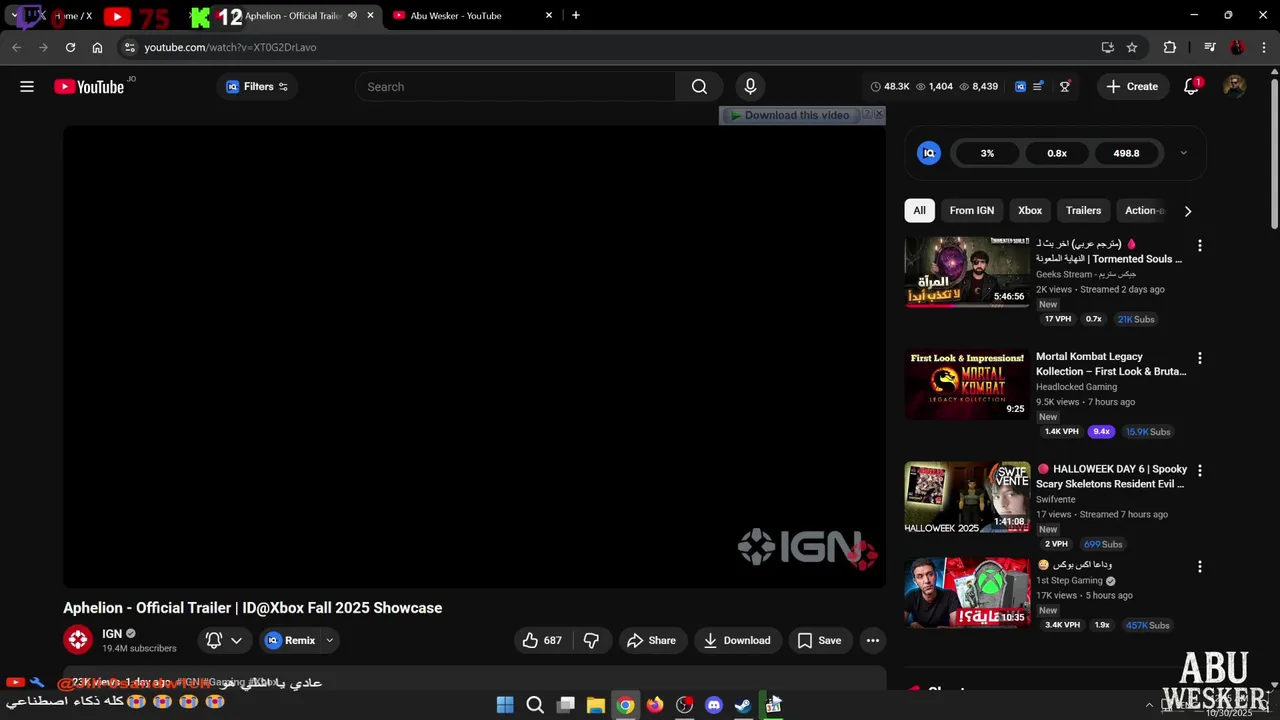The image size is (1280, 720).
Task: Click the vidIQ logo icon in stats bar
Action: tap(1020, 87)
